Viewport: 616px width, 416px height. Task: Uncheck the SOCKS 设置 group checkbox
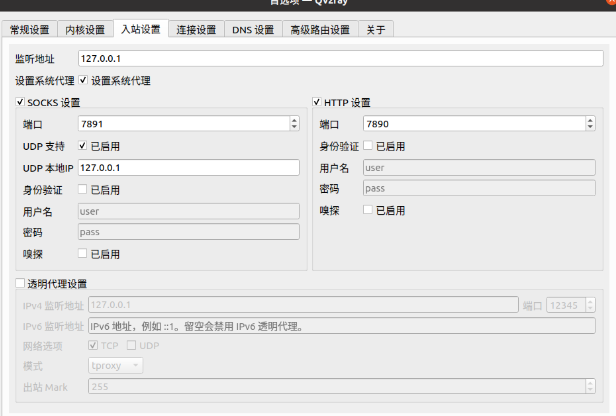tap(21, 102)
